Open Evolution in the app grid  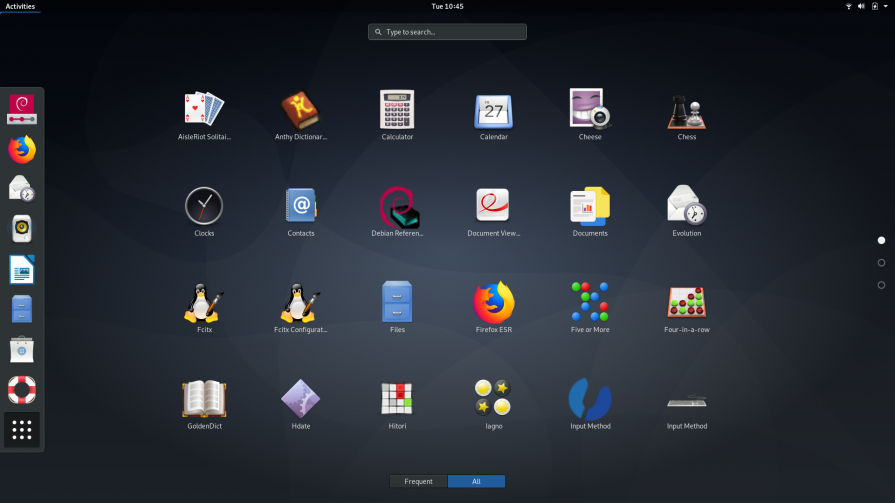[x=687, y=211]
